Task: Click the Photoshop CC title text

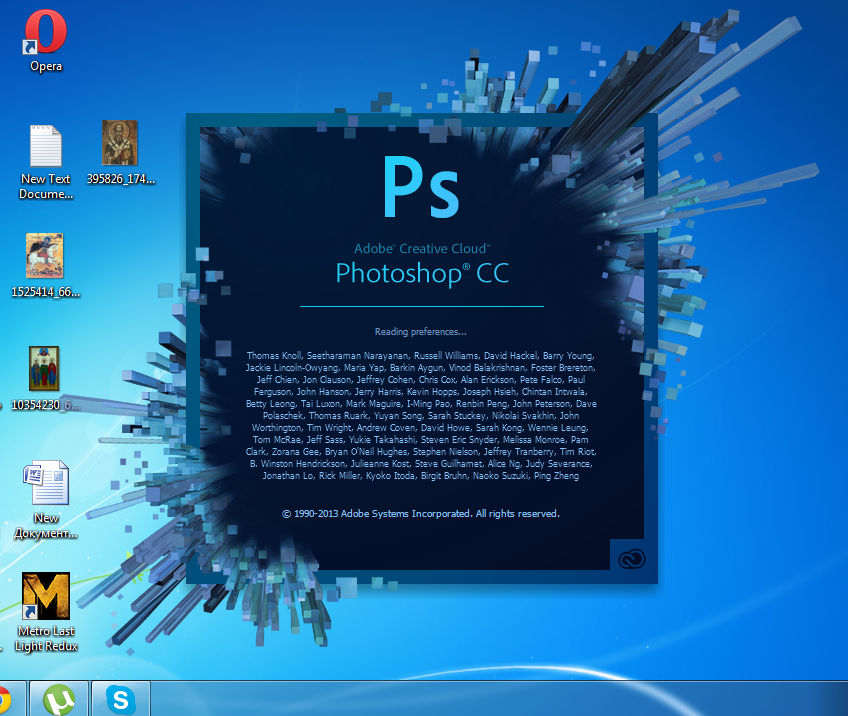Action: 421,272
